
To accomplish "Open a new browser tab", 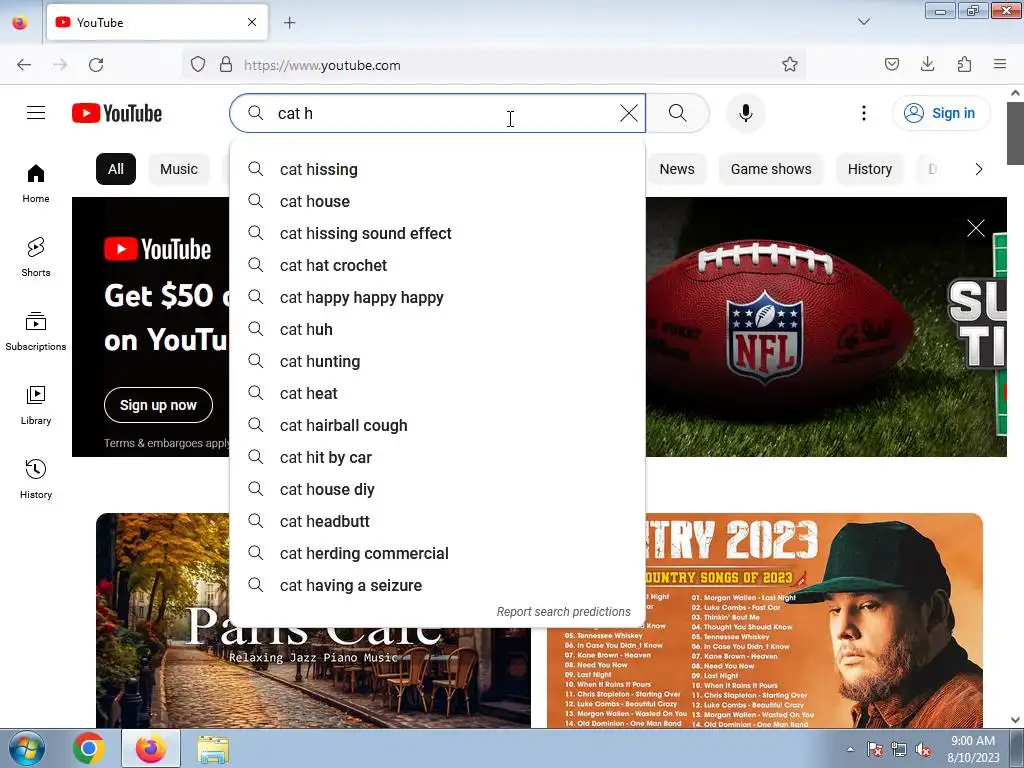I will [289, 23].
